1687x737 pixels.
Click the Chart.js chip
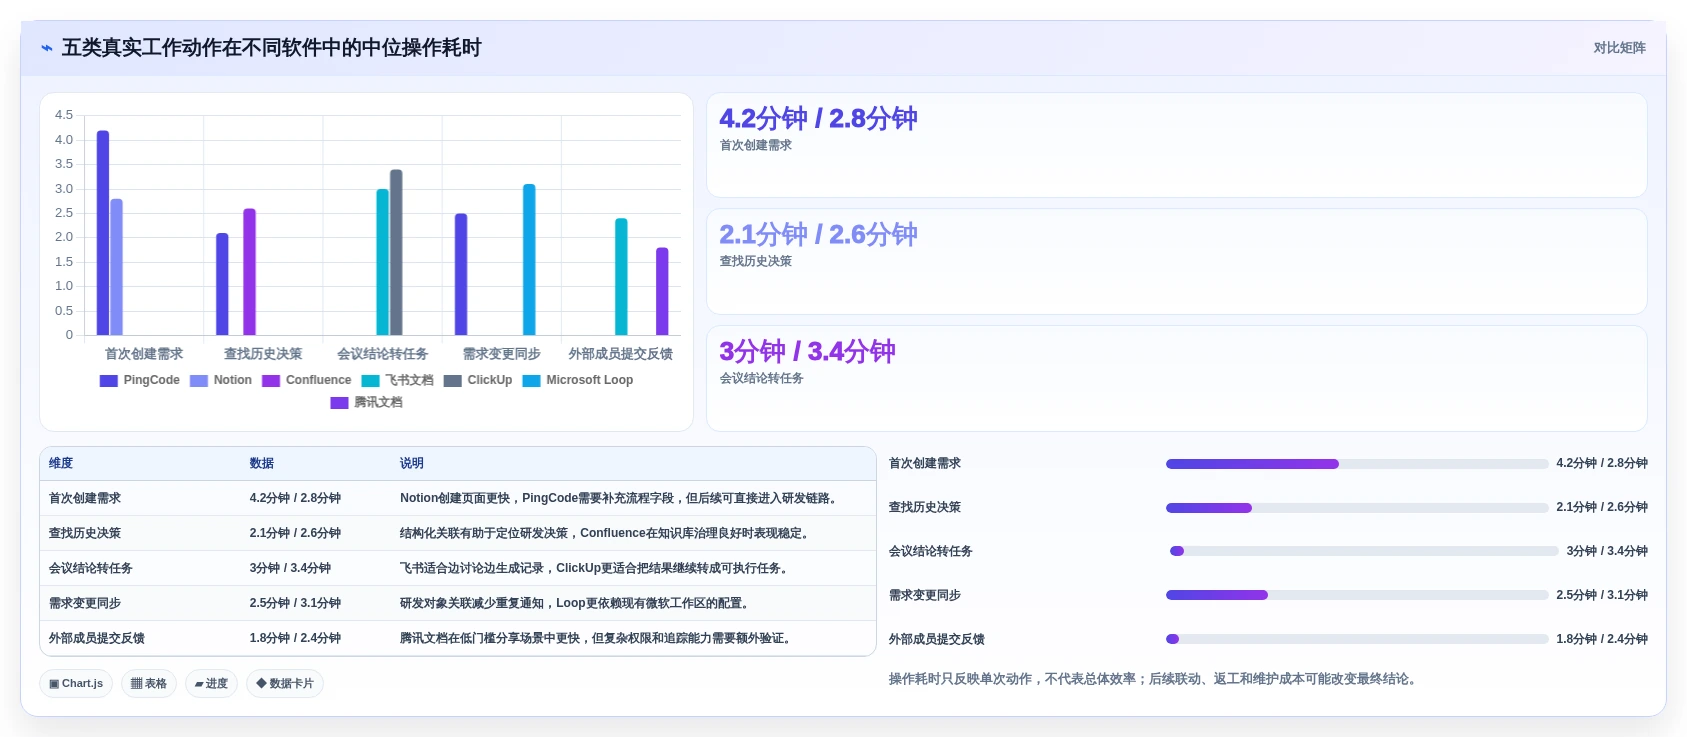76,684
